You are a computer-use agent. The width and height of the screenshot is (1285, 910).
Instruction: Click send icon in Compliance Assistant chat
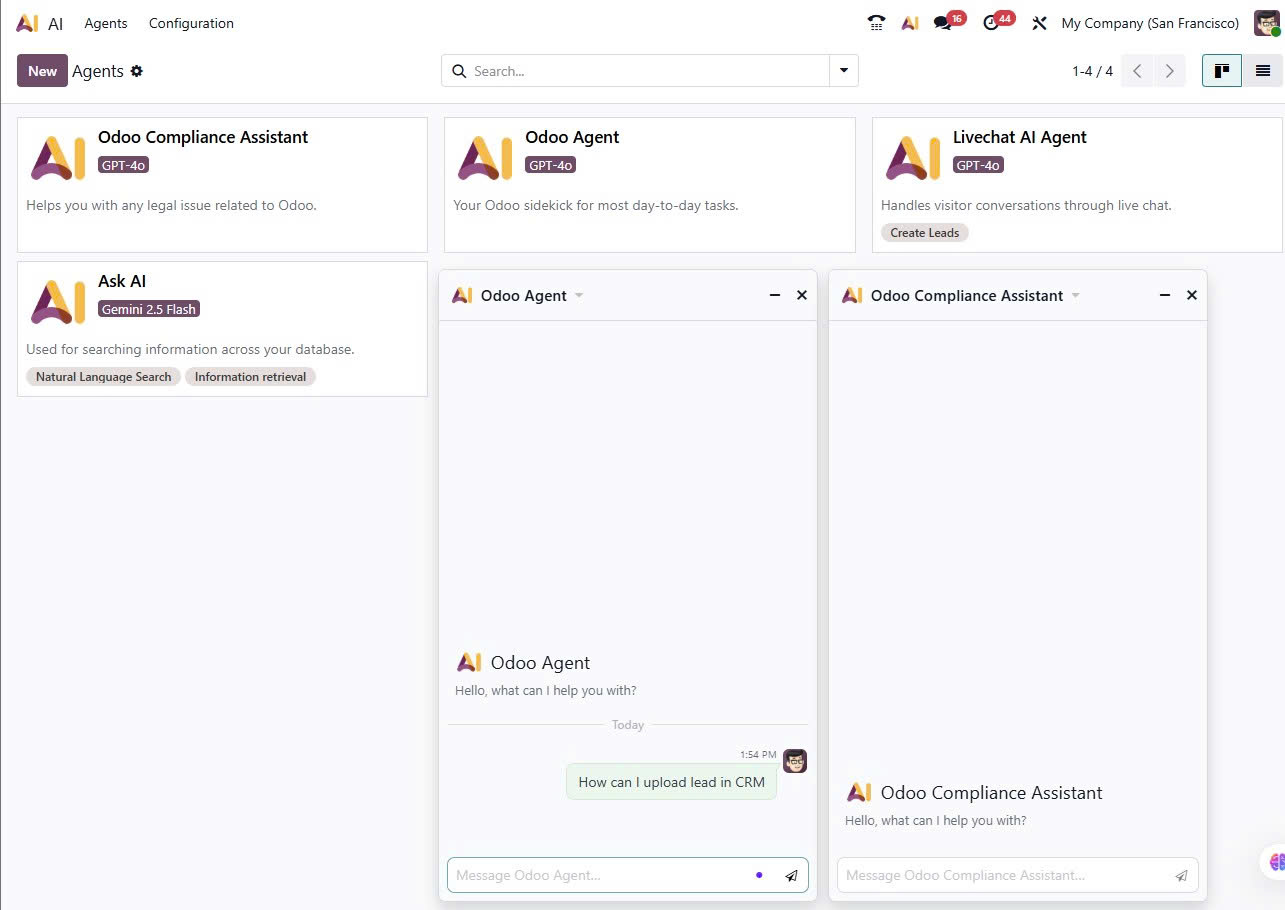tap(1181, 875)
